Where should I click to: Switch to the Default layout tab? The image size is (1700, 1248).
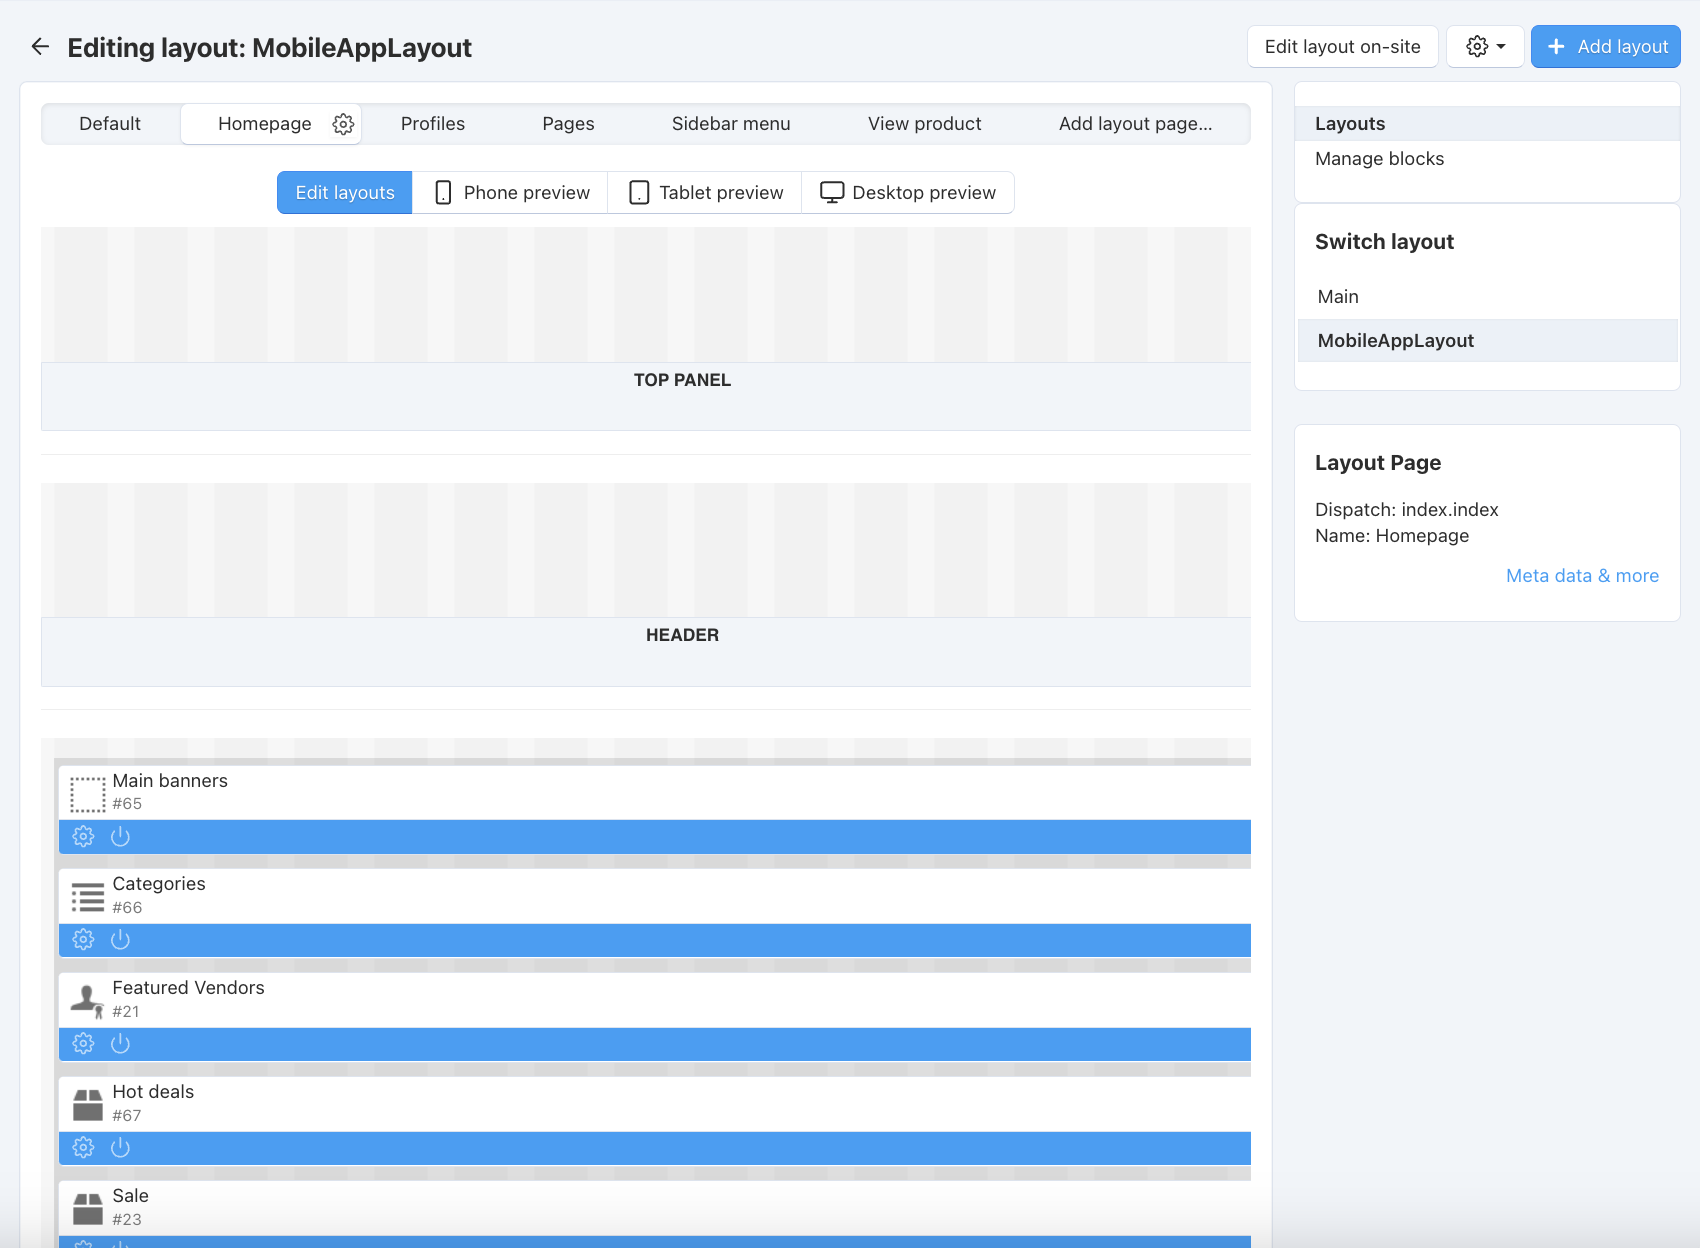click(x=110, y=124)
